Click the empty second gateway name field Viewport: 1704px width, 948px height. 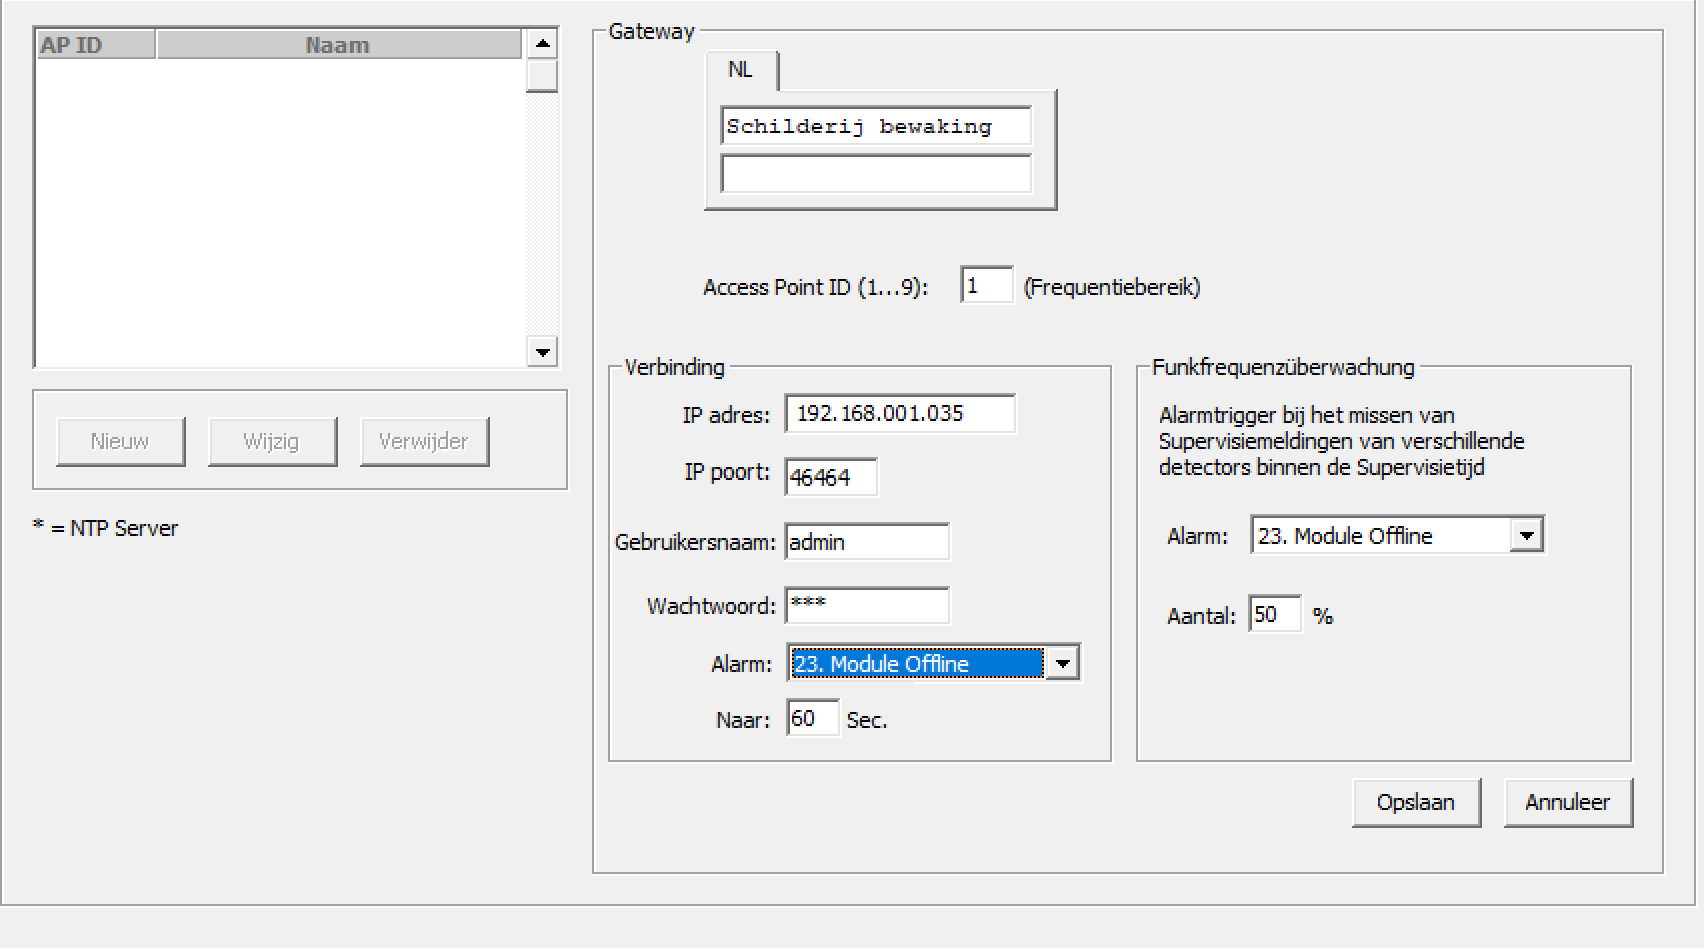point(875,174)
